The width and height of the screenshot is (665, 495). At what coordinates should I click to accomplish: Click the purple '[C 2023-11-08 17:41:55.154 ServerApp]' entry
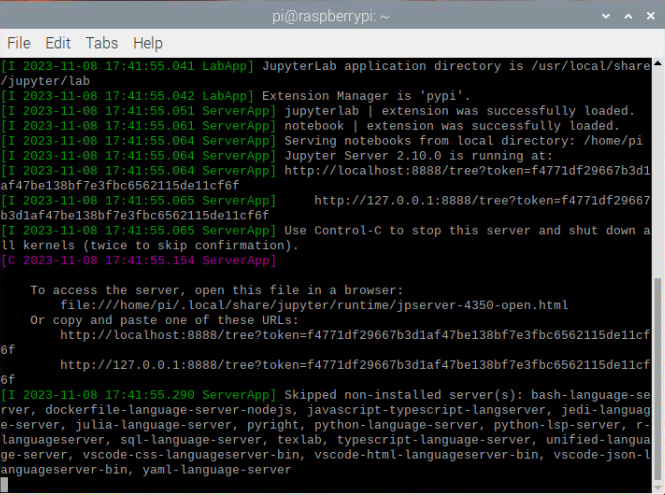tap(138, 260)
